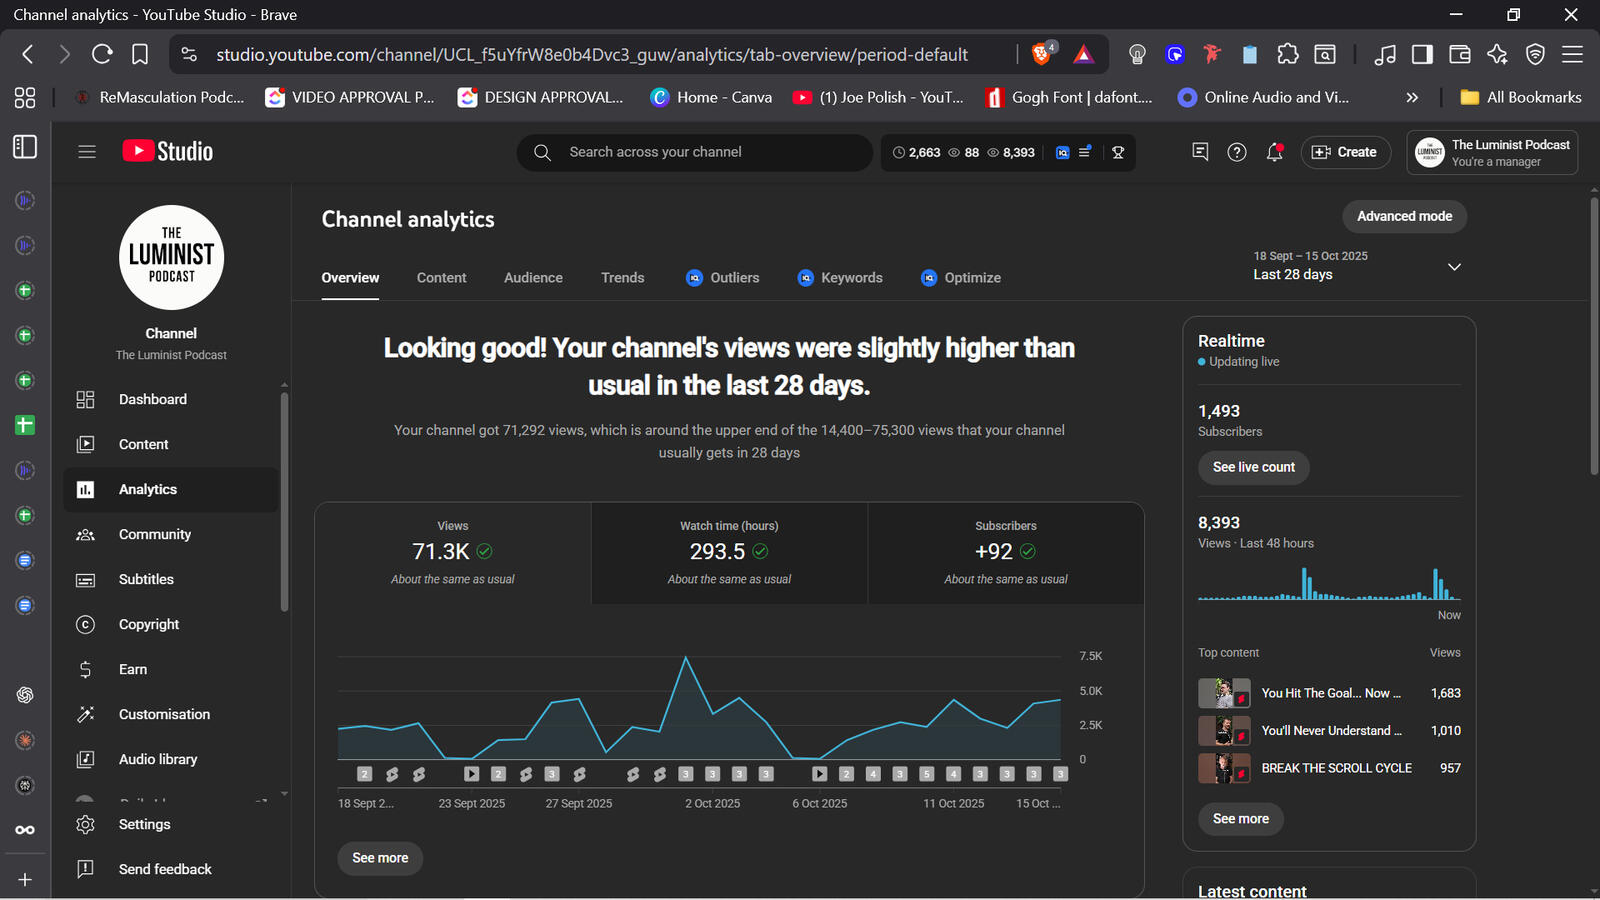Open The Luminist Podcast account menu
Image resolution: width=1600 pixels, height=900 pixels.
pos(1492,152)
